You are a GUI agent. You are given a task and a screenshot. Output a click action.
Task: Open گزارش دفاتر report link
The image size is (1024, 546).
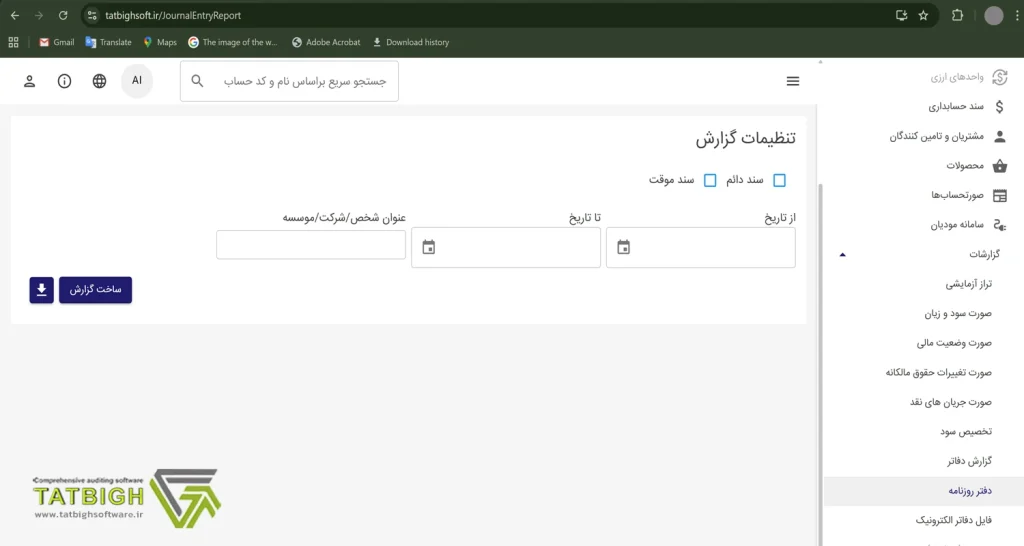coord(968,461)
